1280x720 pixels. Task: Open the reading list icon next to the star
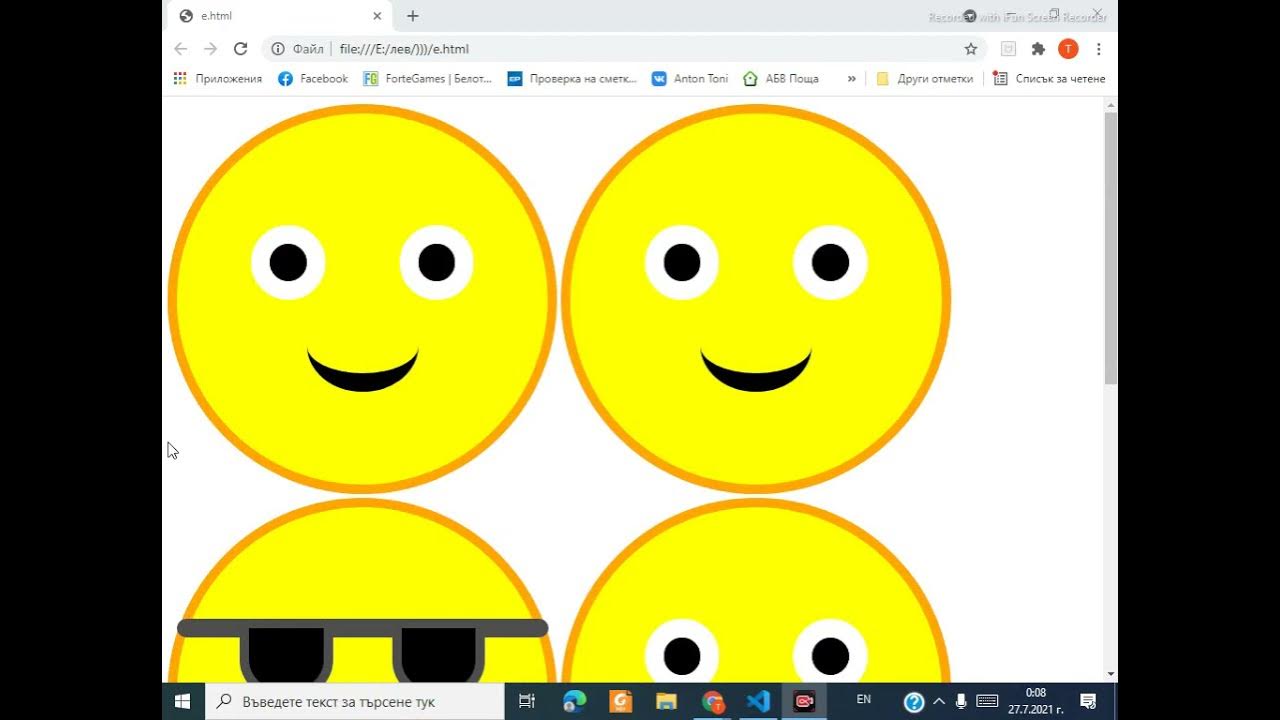(x=1008, y=48)
